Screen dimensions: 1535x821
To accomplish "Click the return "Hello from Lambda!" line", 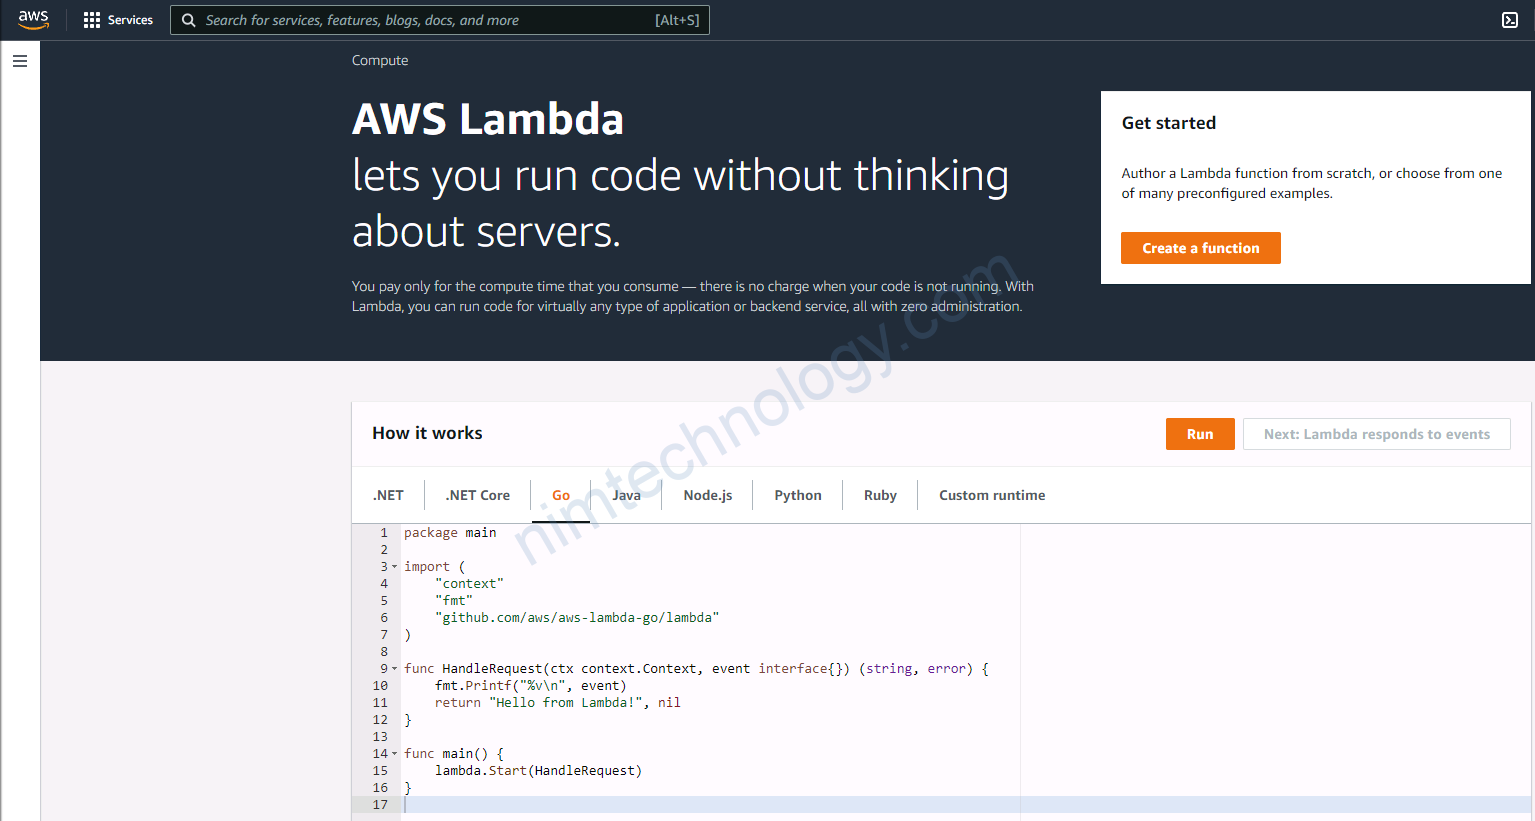I will point(558,703).
